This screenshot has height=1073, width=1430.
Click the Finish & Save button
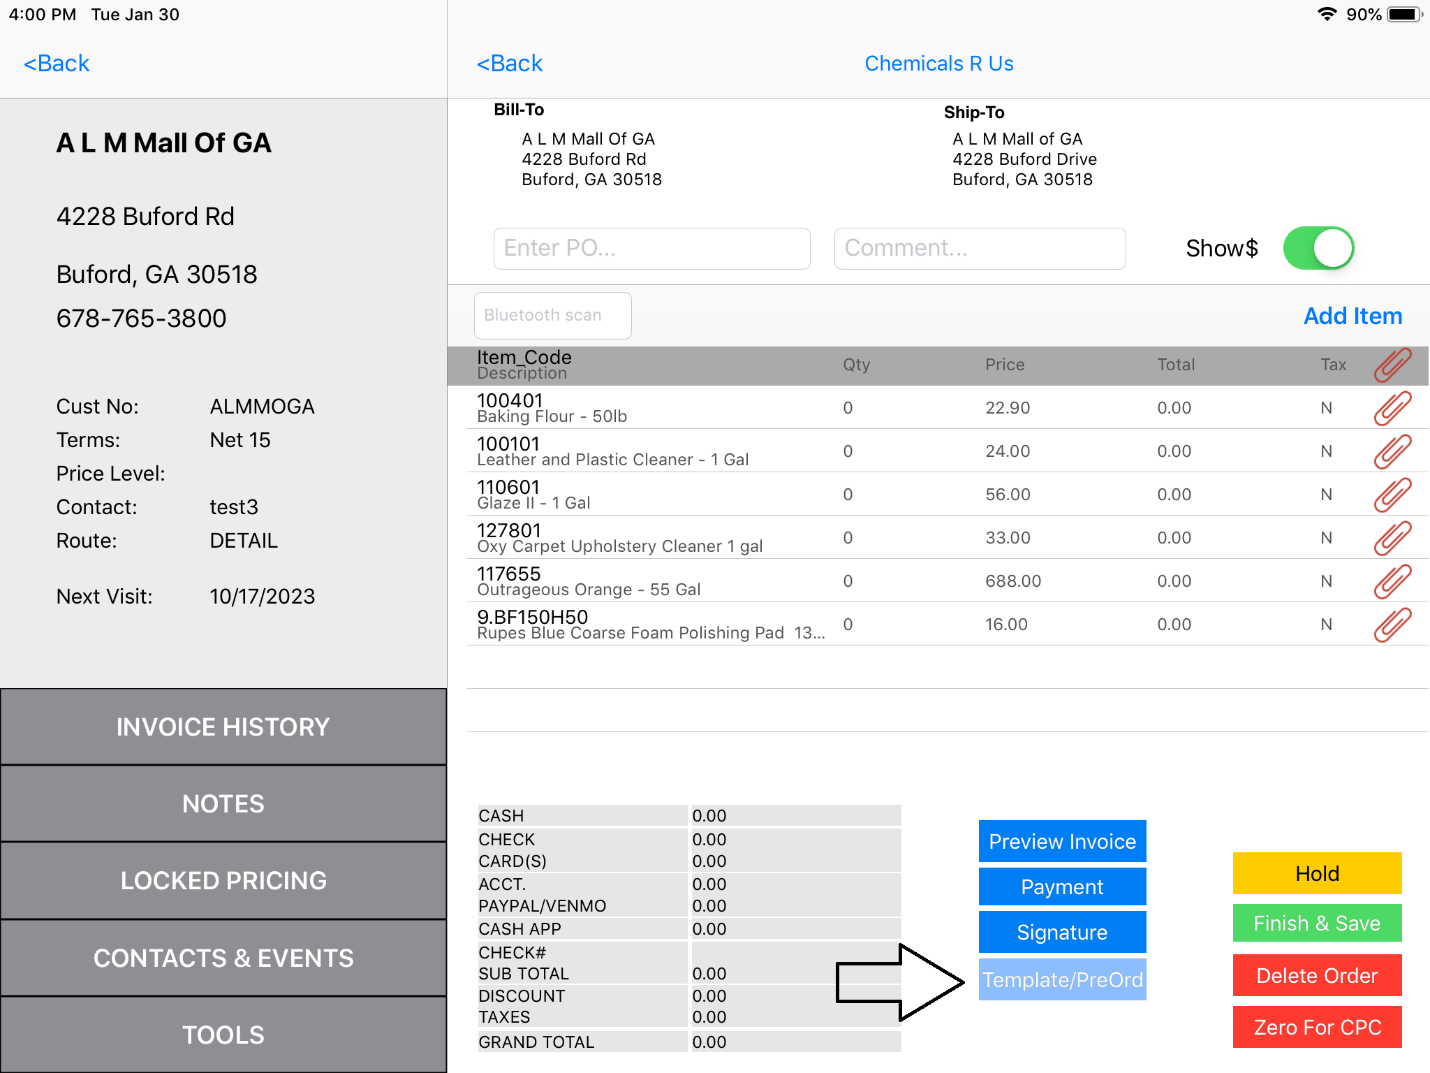pyautogui.click(x=1316, y=923)
